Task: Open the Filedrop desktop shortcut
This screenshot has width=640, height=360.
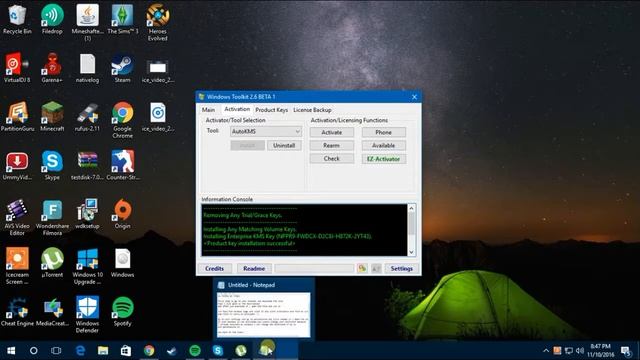Action: point(52,19)
